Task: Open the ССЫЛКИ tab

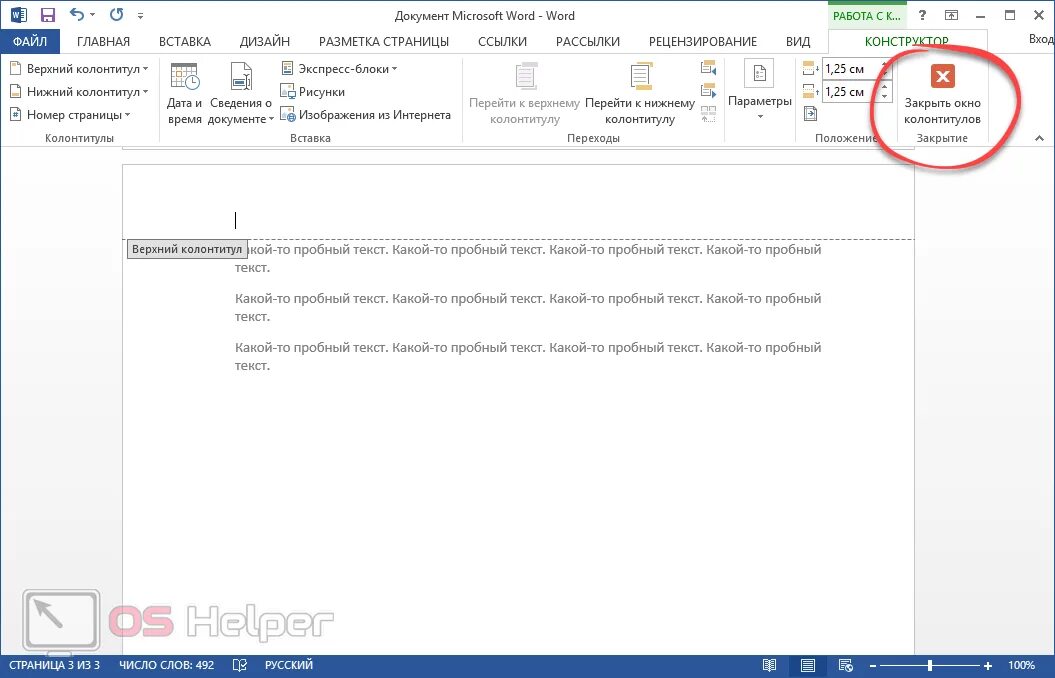Action: click(x=502, y=41)
